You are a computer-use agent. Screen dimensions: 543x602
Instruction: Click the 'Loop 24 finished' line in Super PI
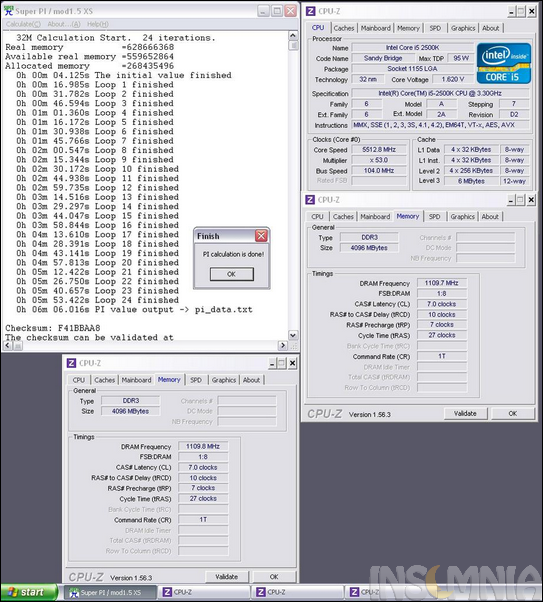point(97,300)
